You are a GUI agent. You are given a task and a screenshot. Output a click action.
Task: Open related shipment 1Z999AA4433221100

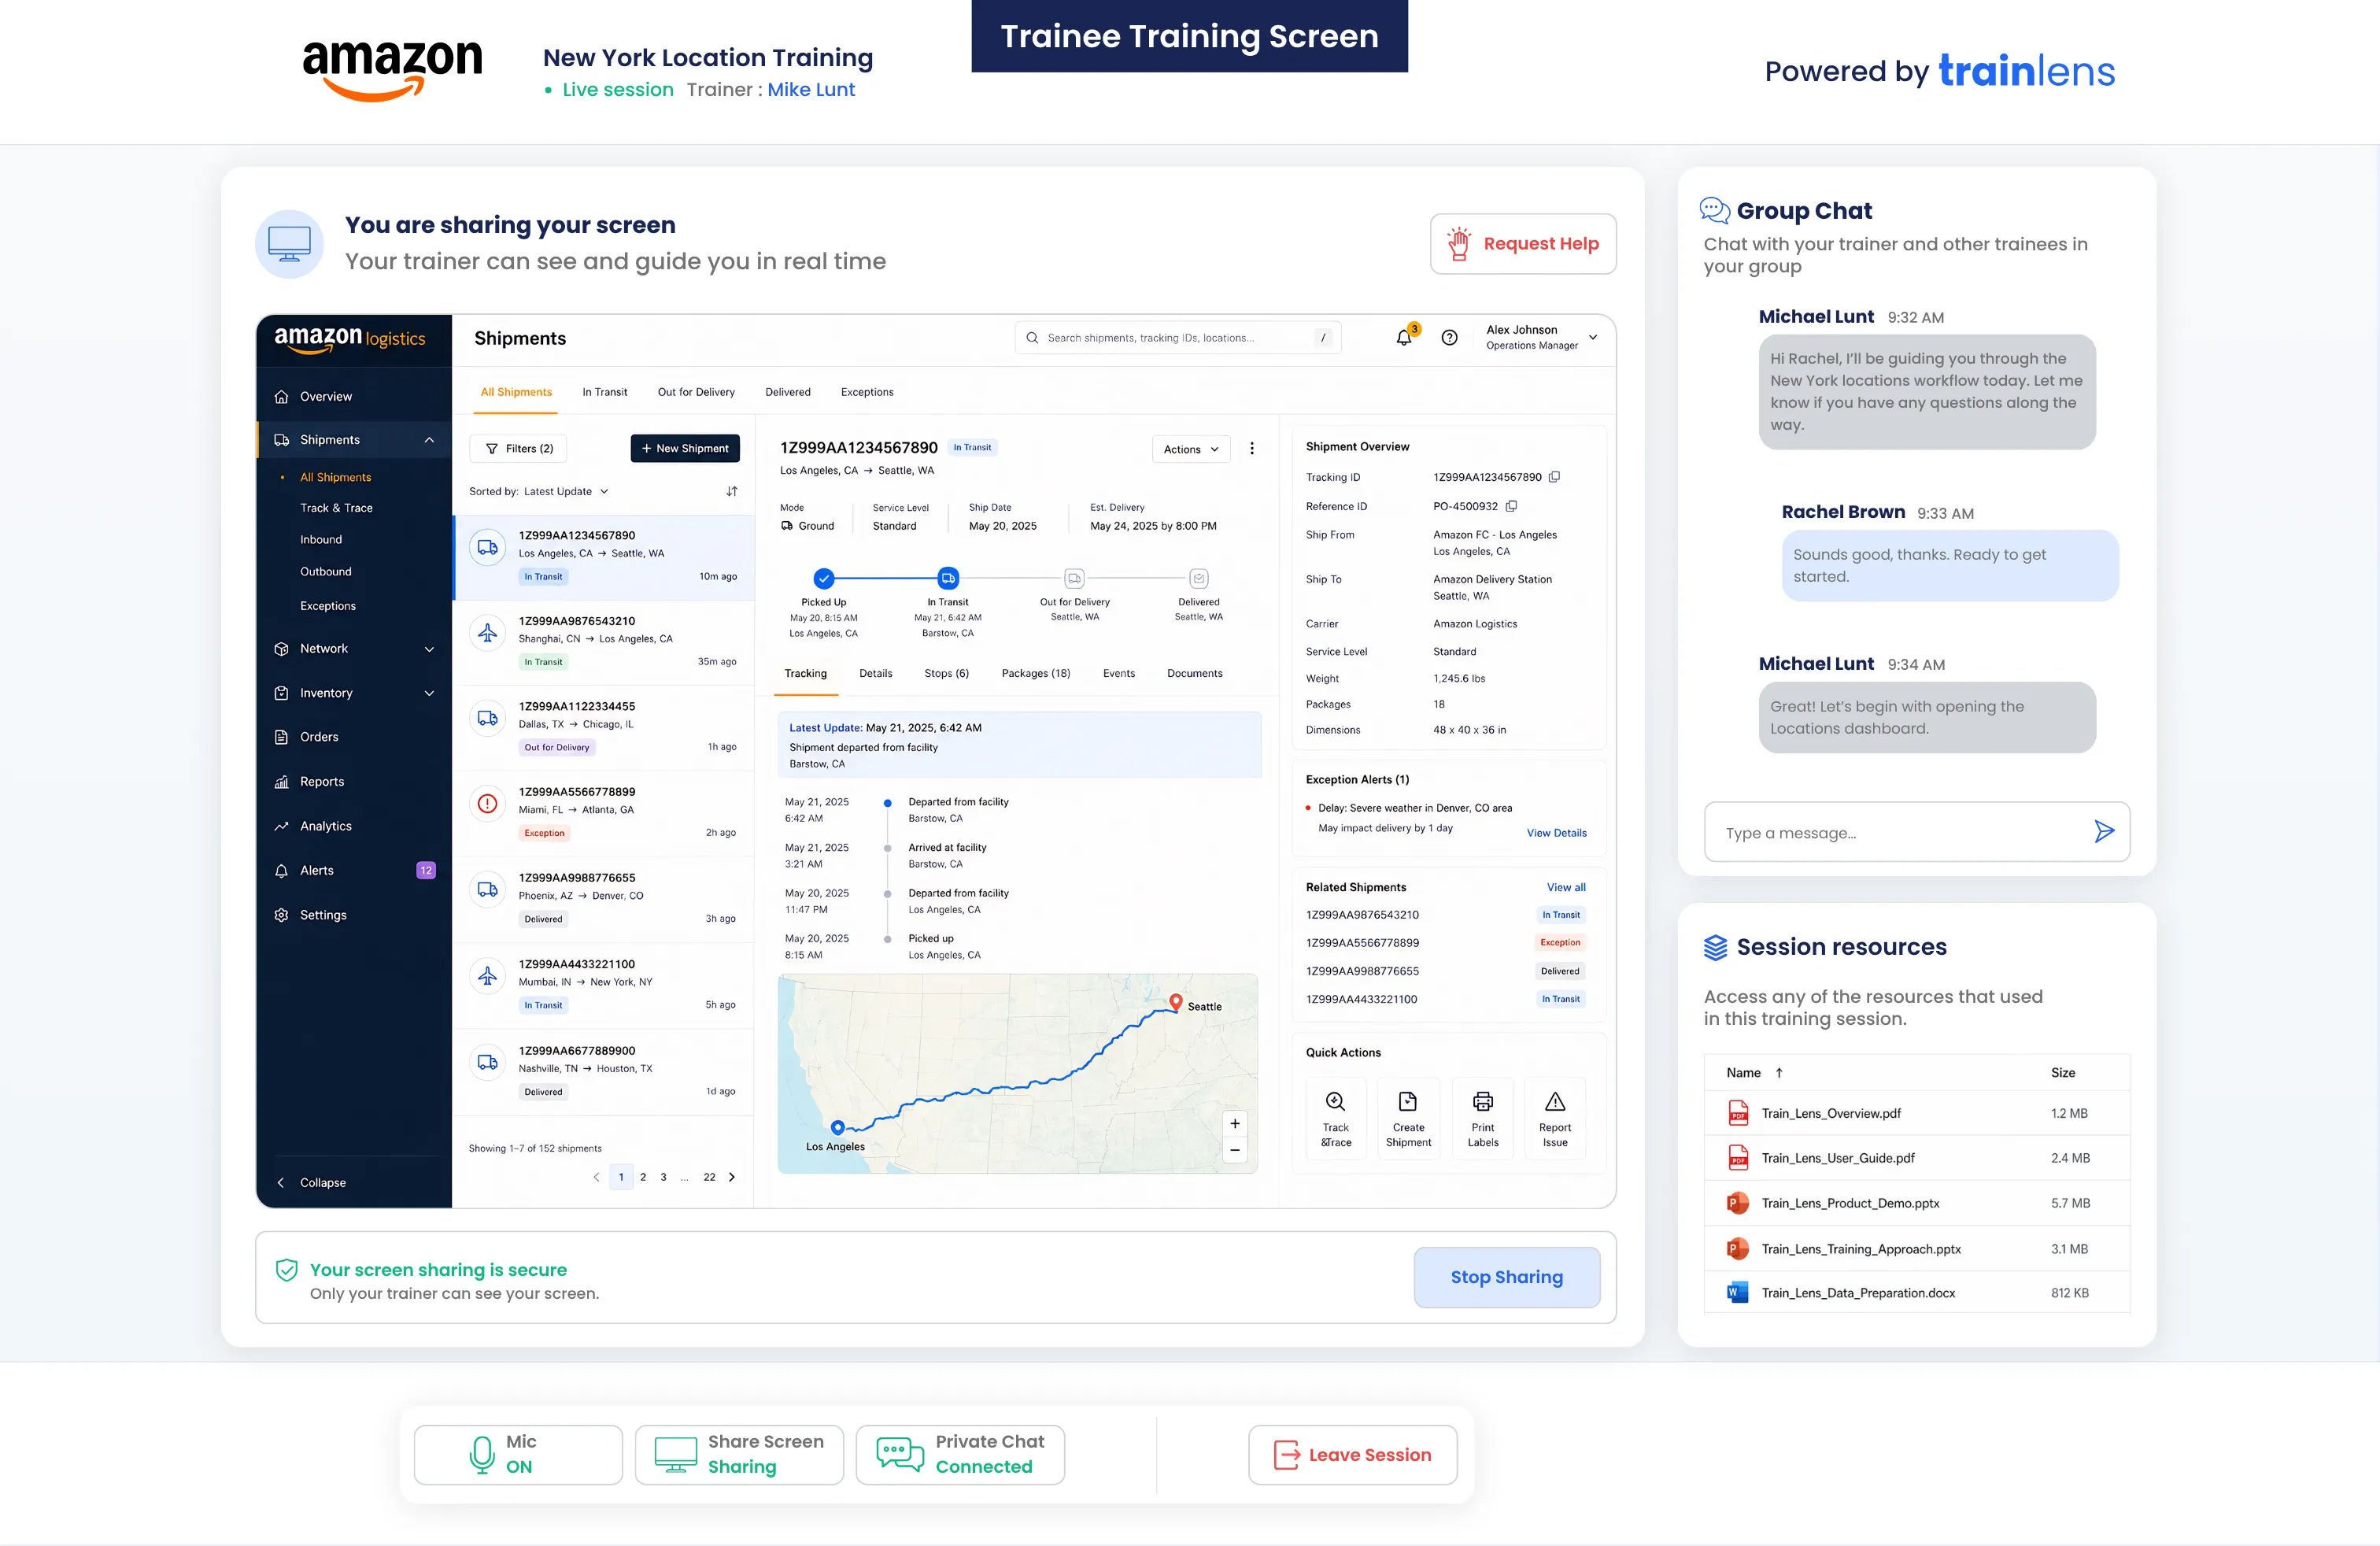[1361, 999]
